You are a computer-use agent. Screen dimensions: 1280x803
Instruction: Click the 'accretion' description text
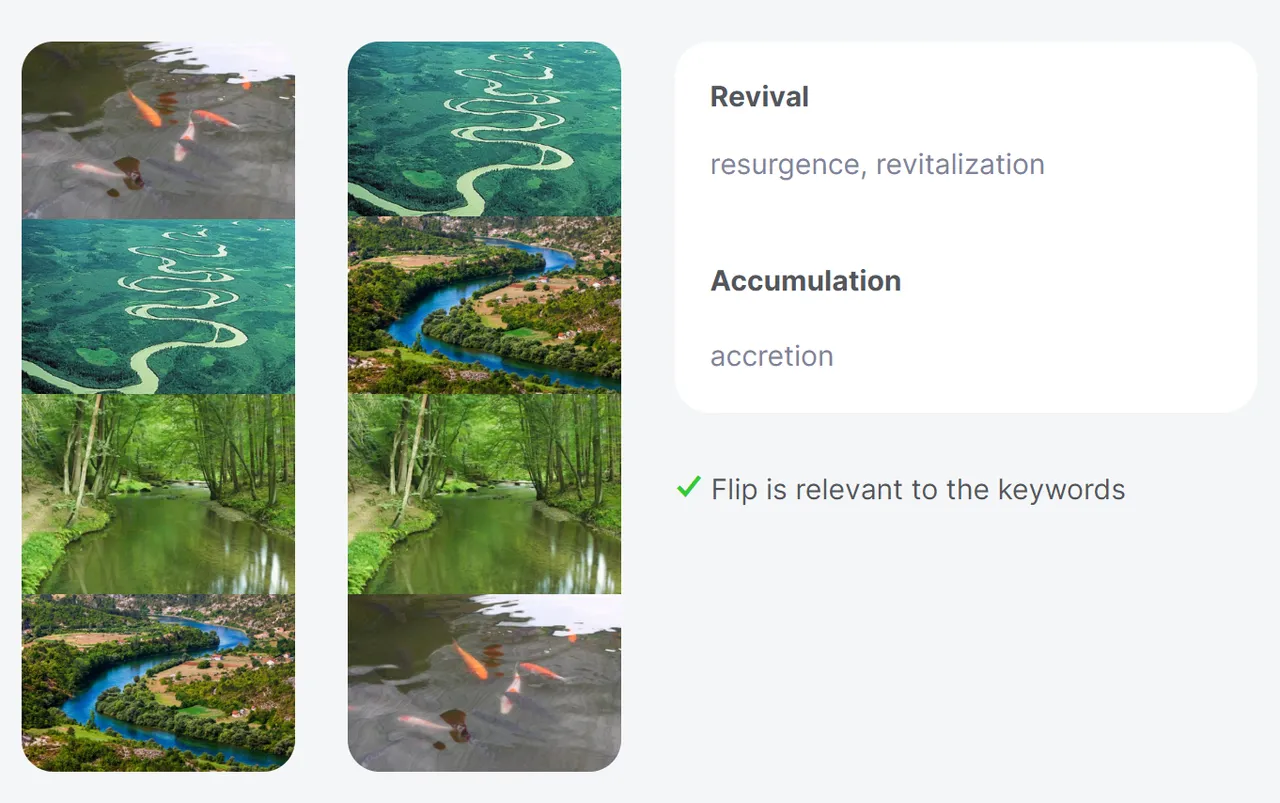[771, 356]
